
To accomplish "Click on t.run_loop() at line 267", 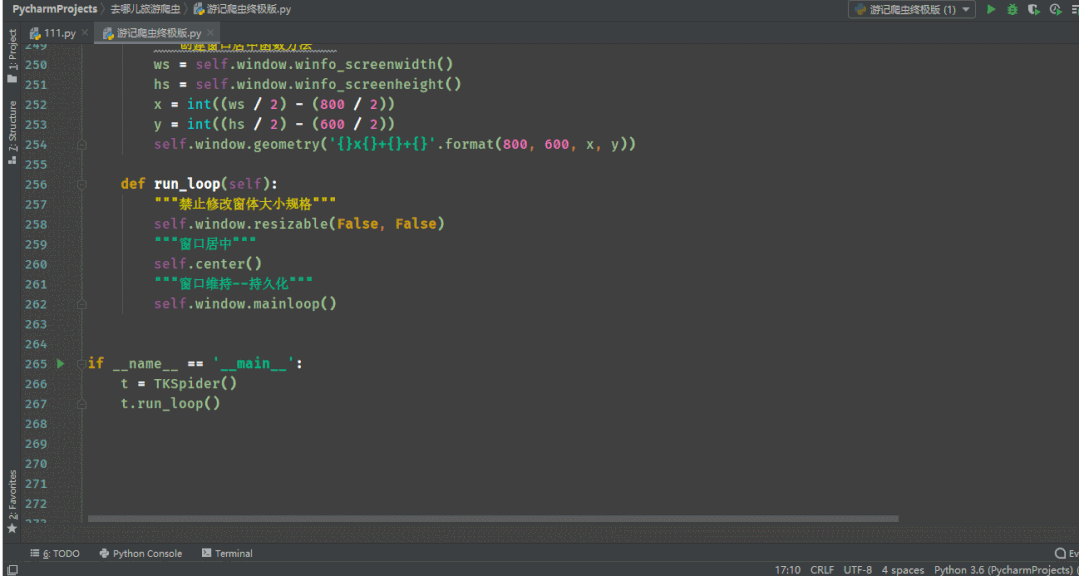I will coord(171,403).
